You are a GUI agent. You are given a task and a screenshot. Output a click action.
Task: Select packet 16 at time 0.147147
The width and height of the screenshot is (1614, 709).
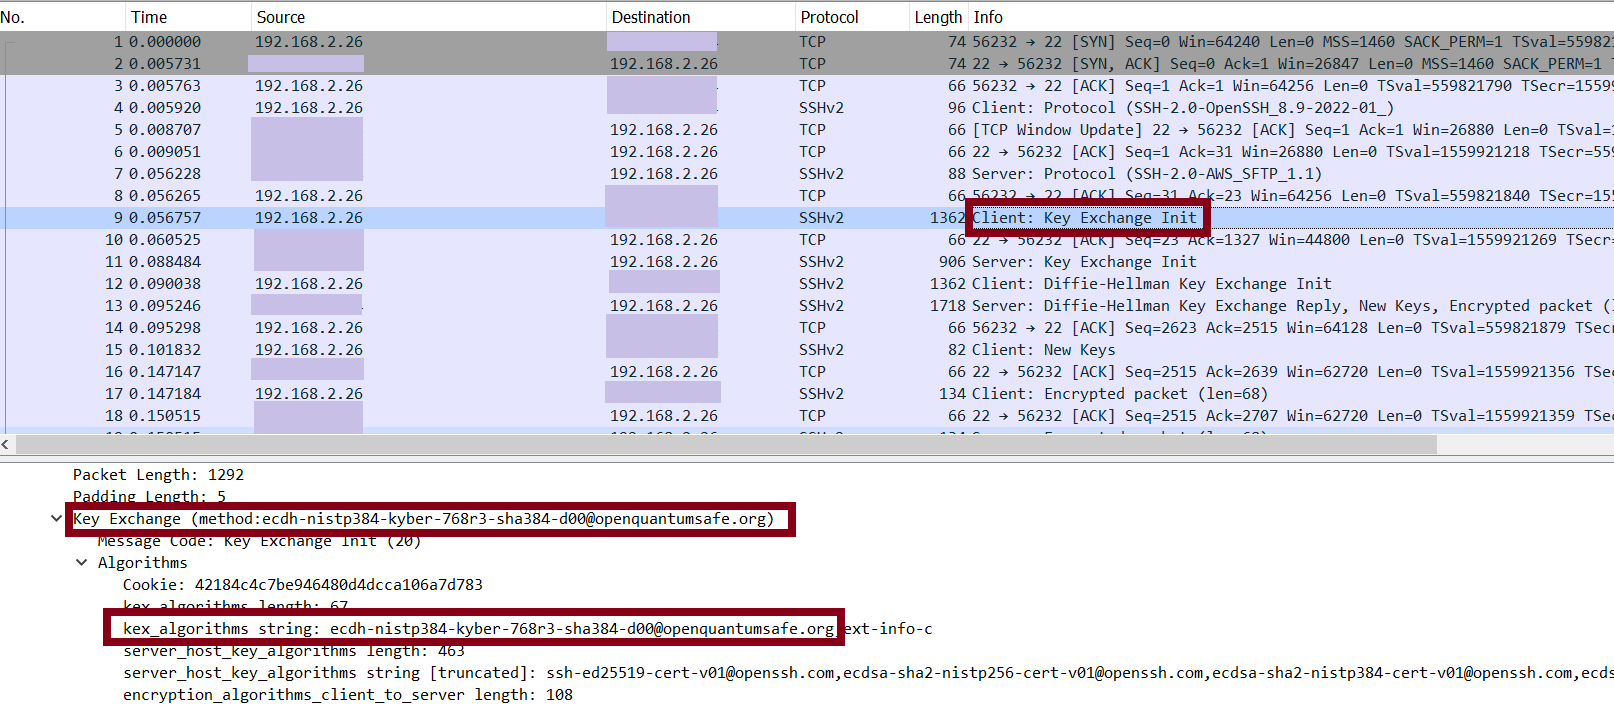click(x=807, y=372)
